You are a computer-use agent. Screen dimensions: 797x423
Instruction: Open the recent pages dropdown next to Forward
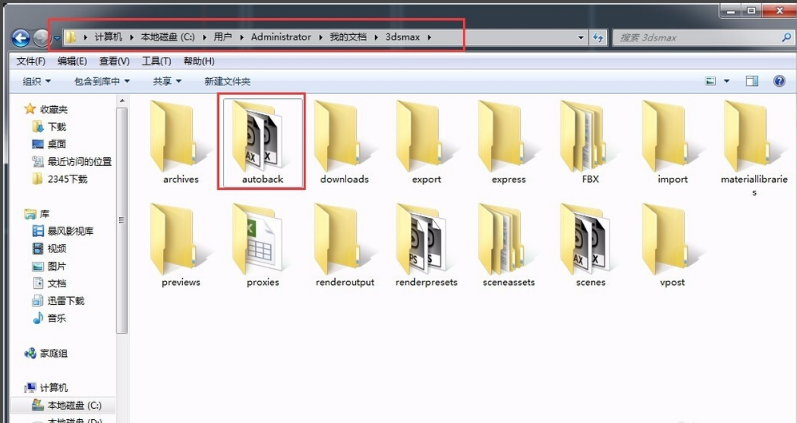click(x=57, y=38)
